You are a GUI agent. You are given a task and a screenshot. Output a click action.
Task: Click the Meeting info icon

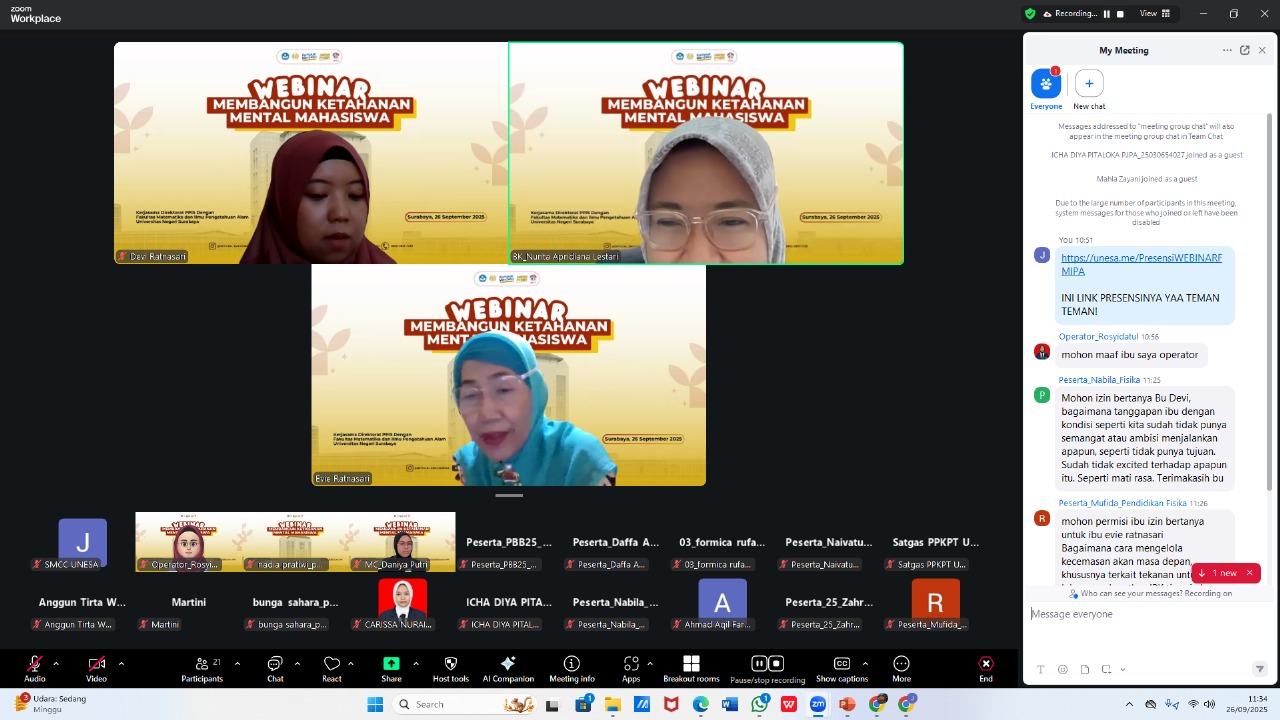(x=571, y=668)
